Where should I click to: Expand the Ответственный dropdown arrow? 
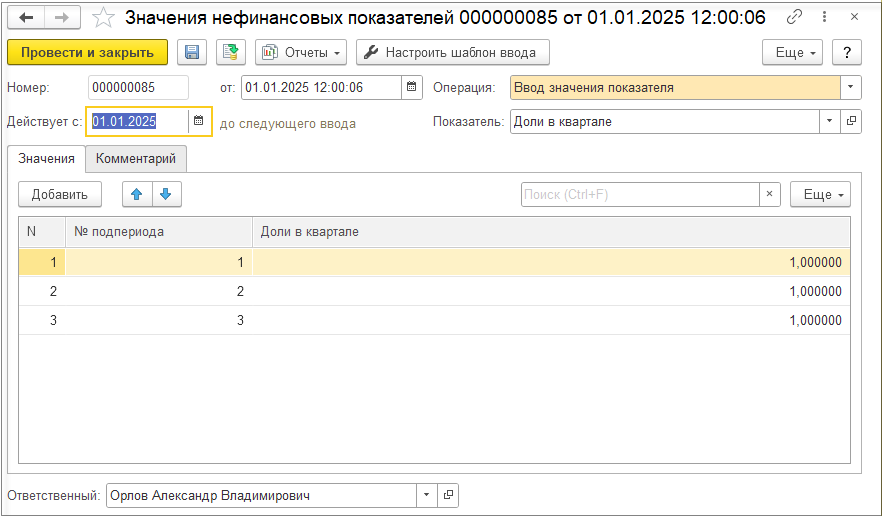click(x=427, y=495)
